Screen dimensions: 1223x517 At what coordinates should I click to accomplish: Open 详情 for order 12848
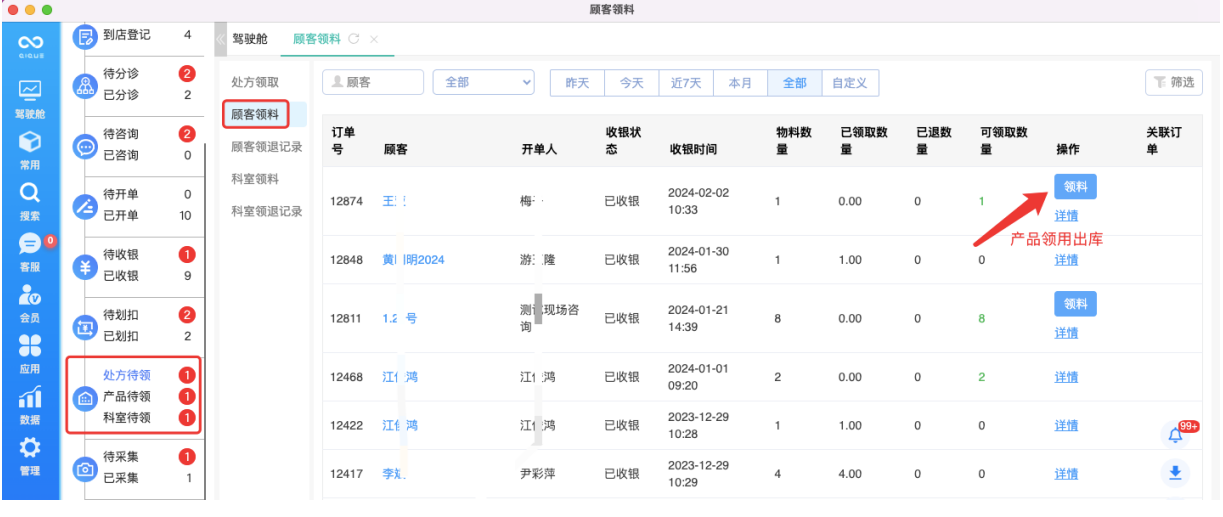pyautogui.click(x=1066, y=260)
